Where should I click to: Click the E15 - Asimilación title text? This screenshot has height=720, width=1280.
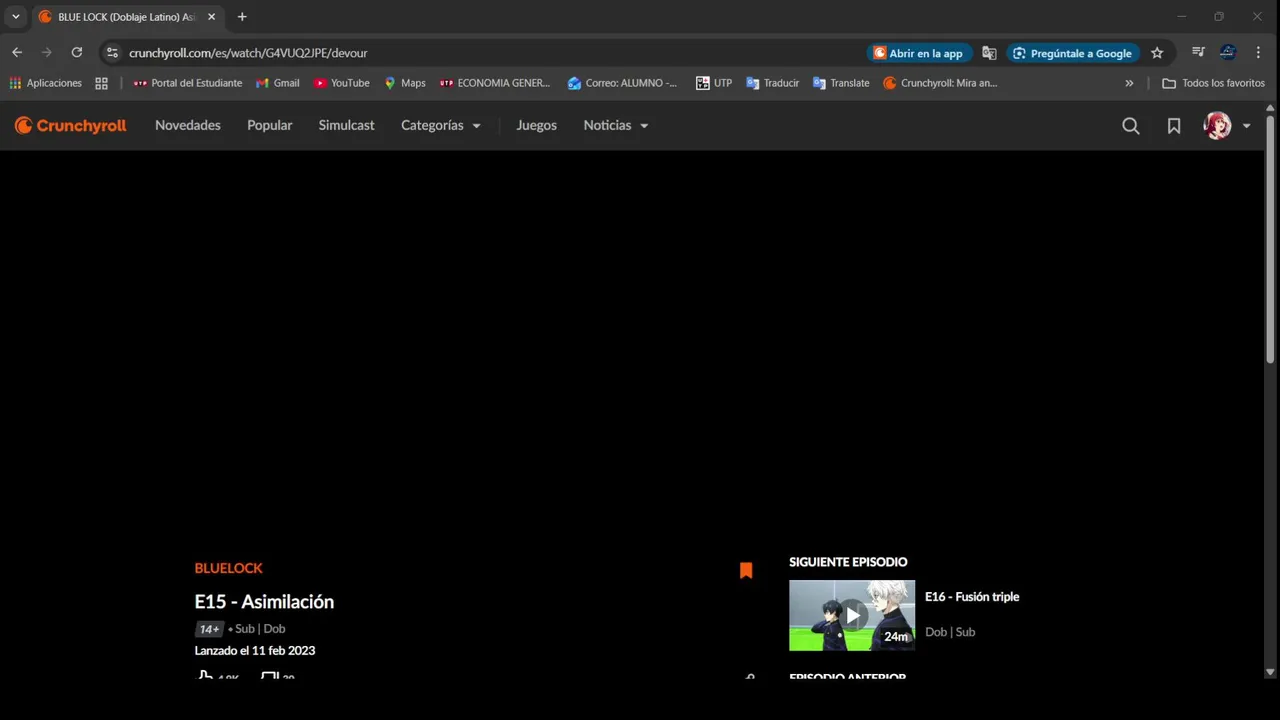[x=264, y=601]
